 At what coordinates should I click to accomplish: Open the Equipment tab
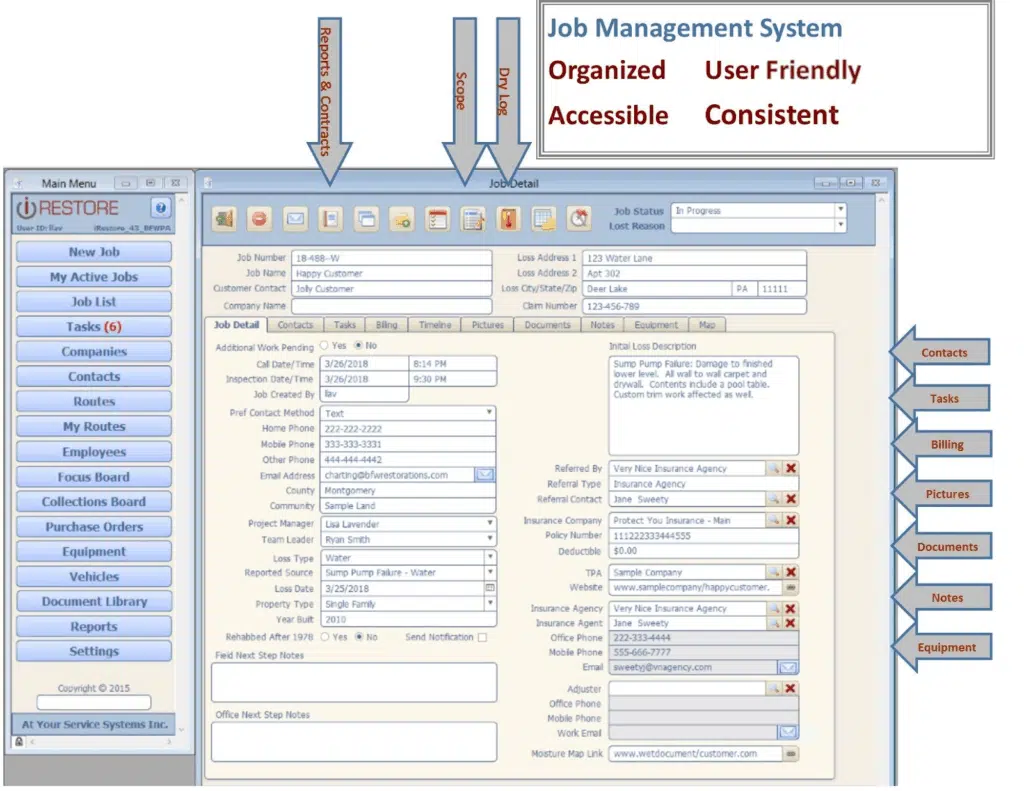pos(656,325)
